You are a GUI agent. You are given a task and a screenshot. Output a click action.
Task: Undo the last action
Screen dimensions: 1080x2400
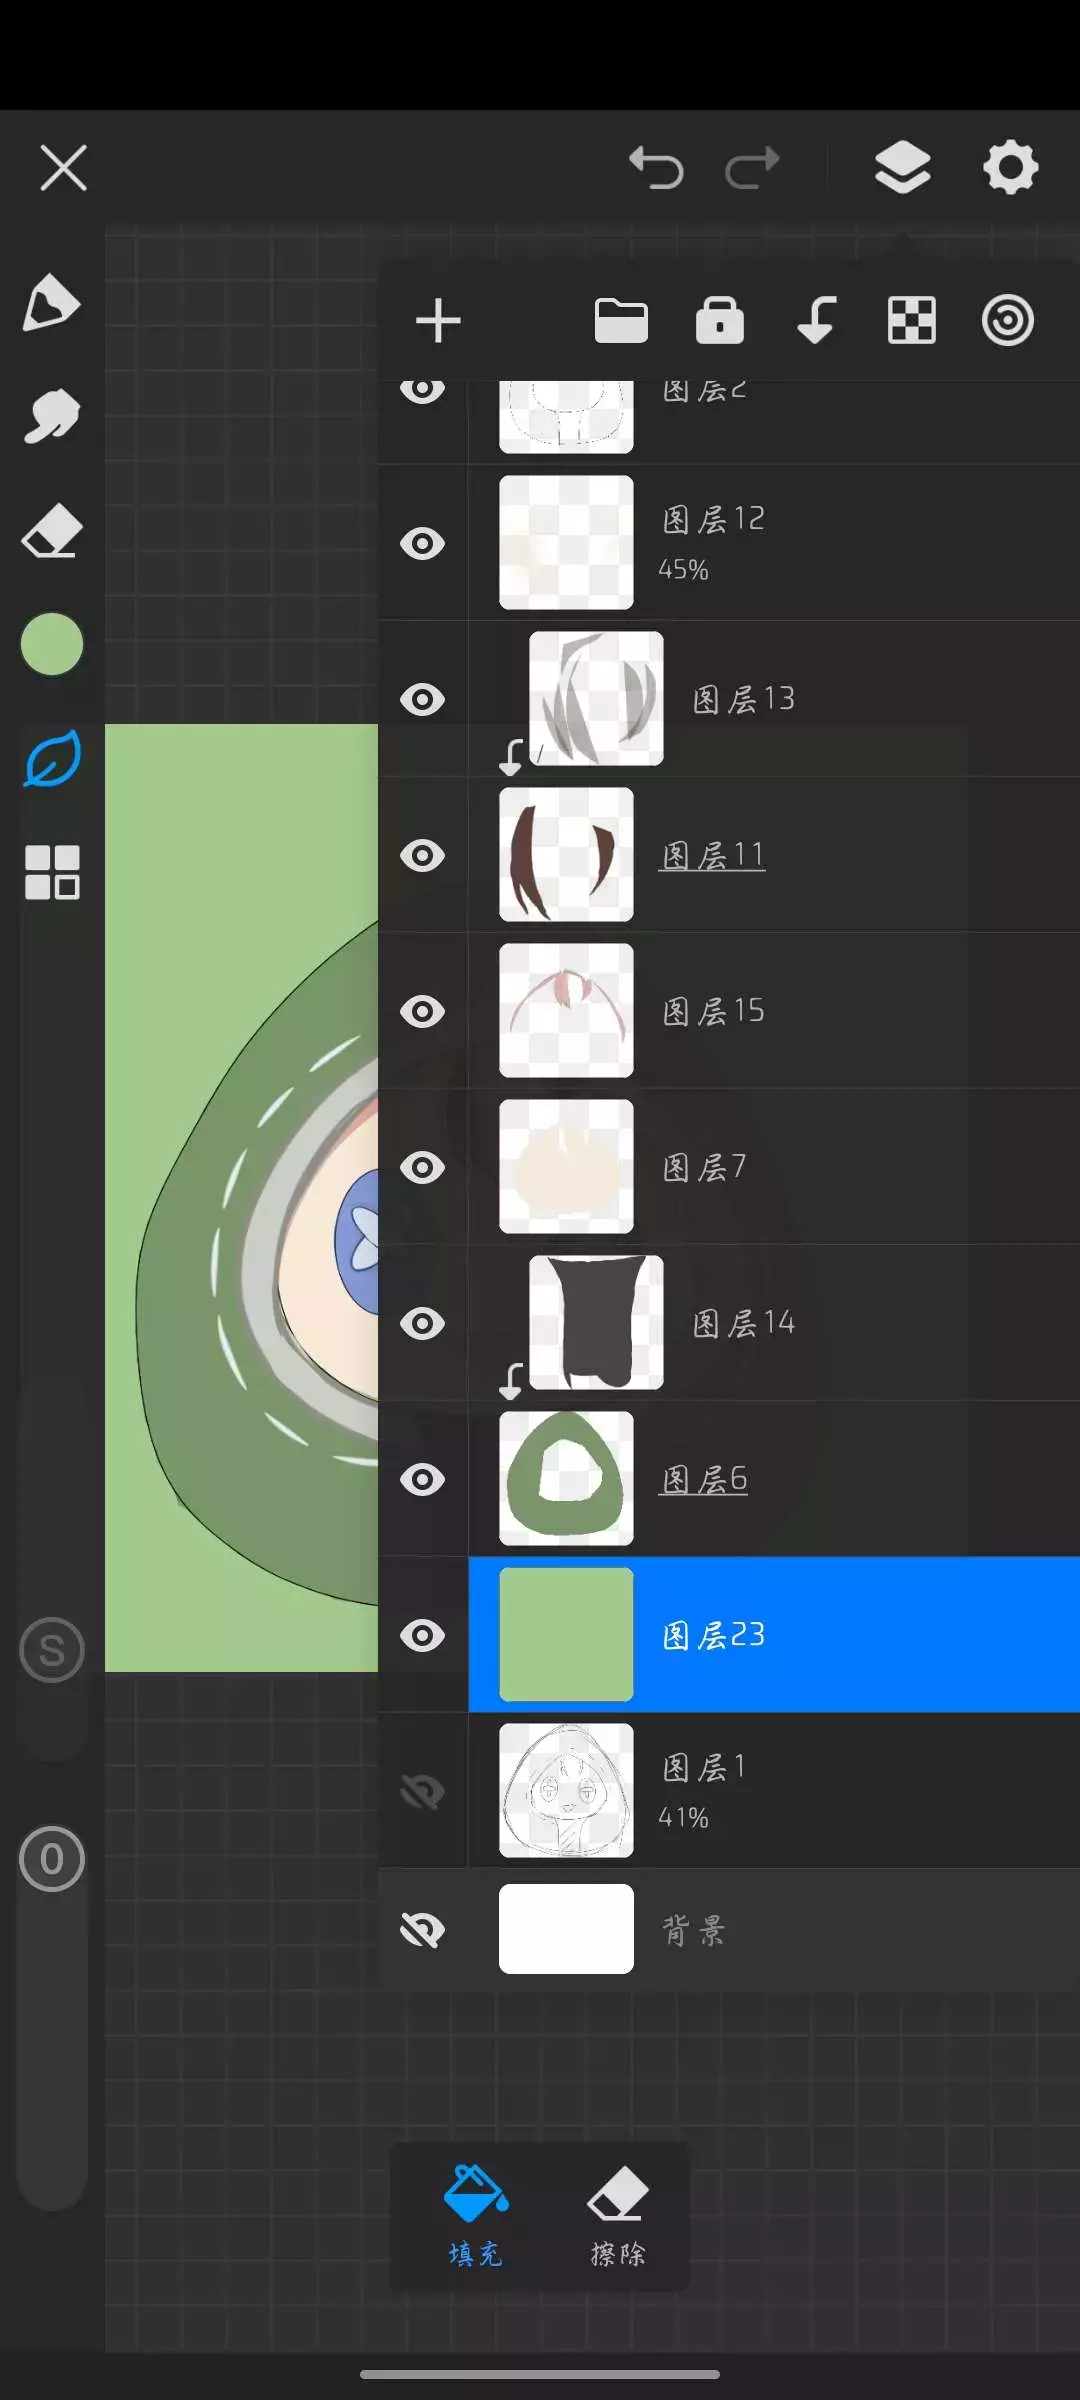[656, 167]
